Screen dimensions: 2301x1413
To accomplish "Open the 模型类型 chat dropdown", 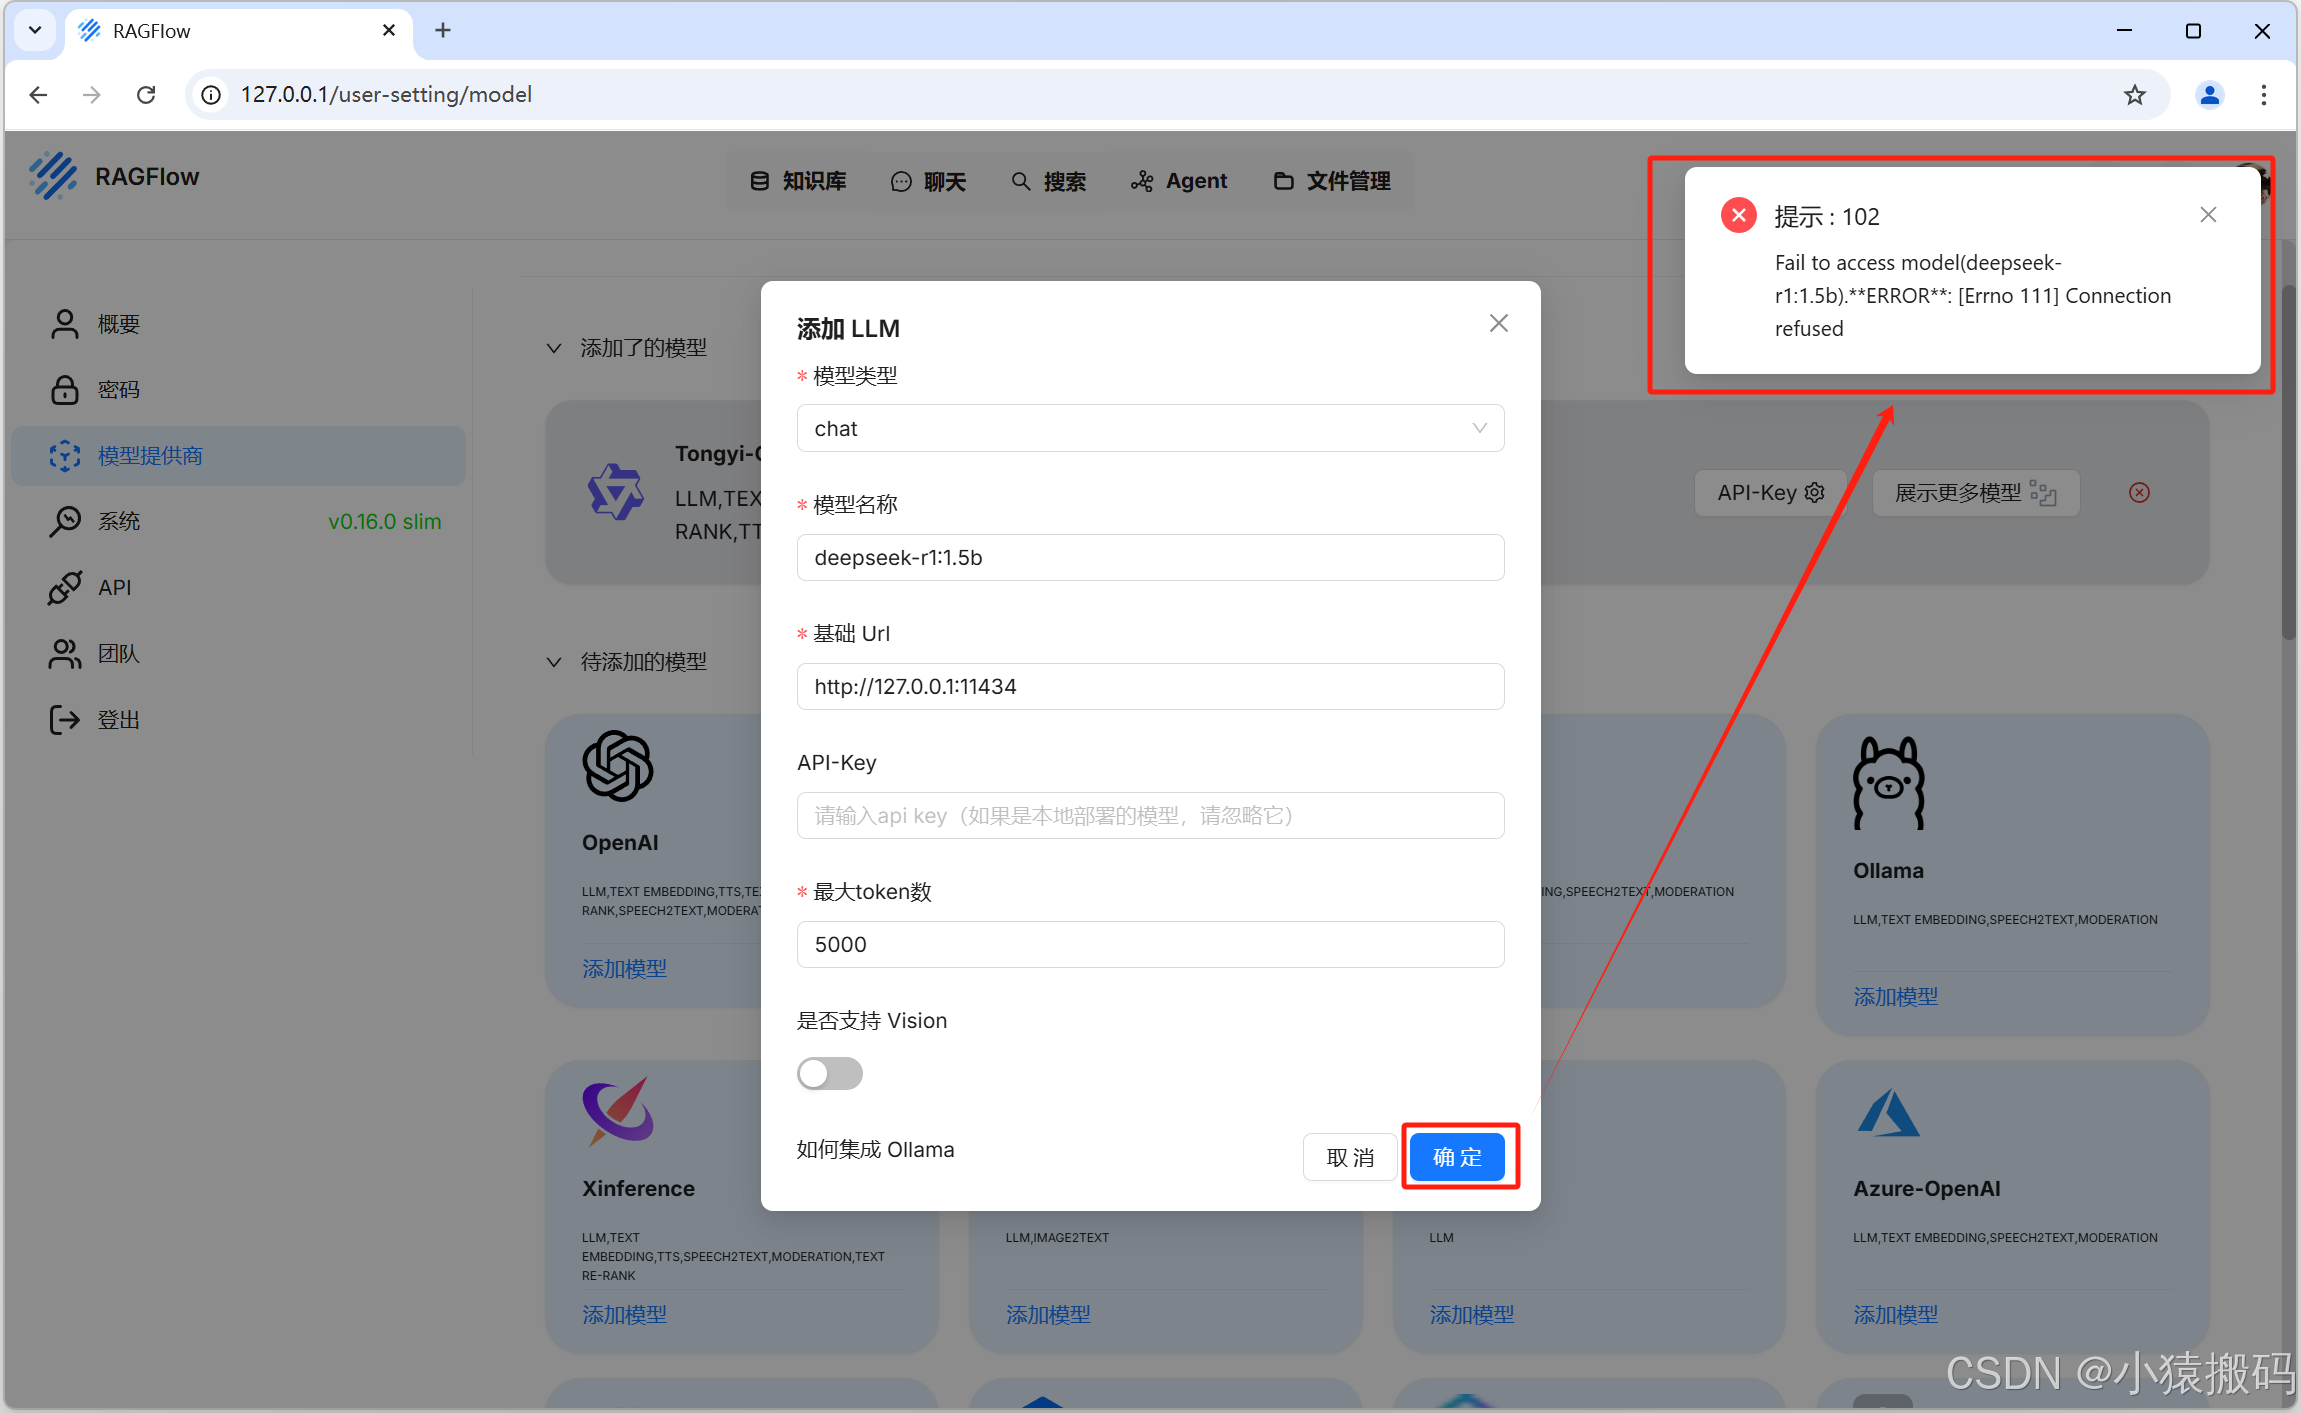I will coord(1150,428).
